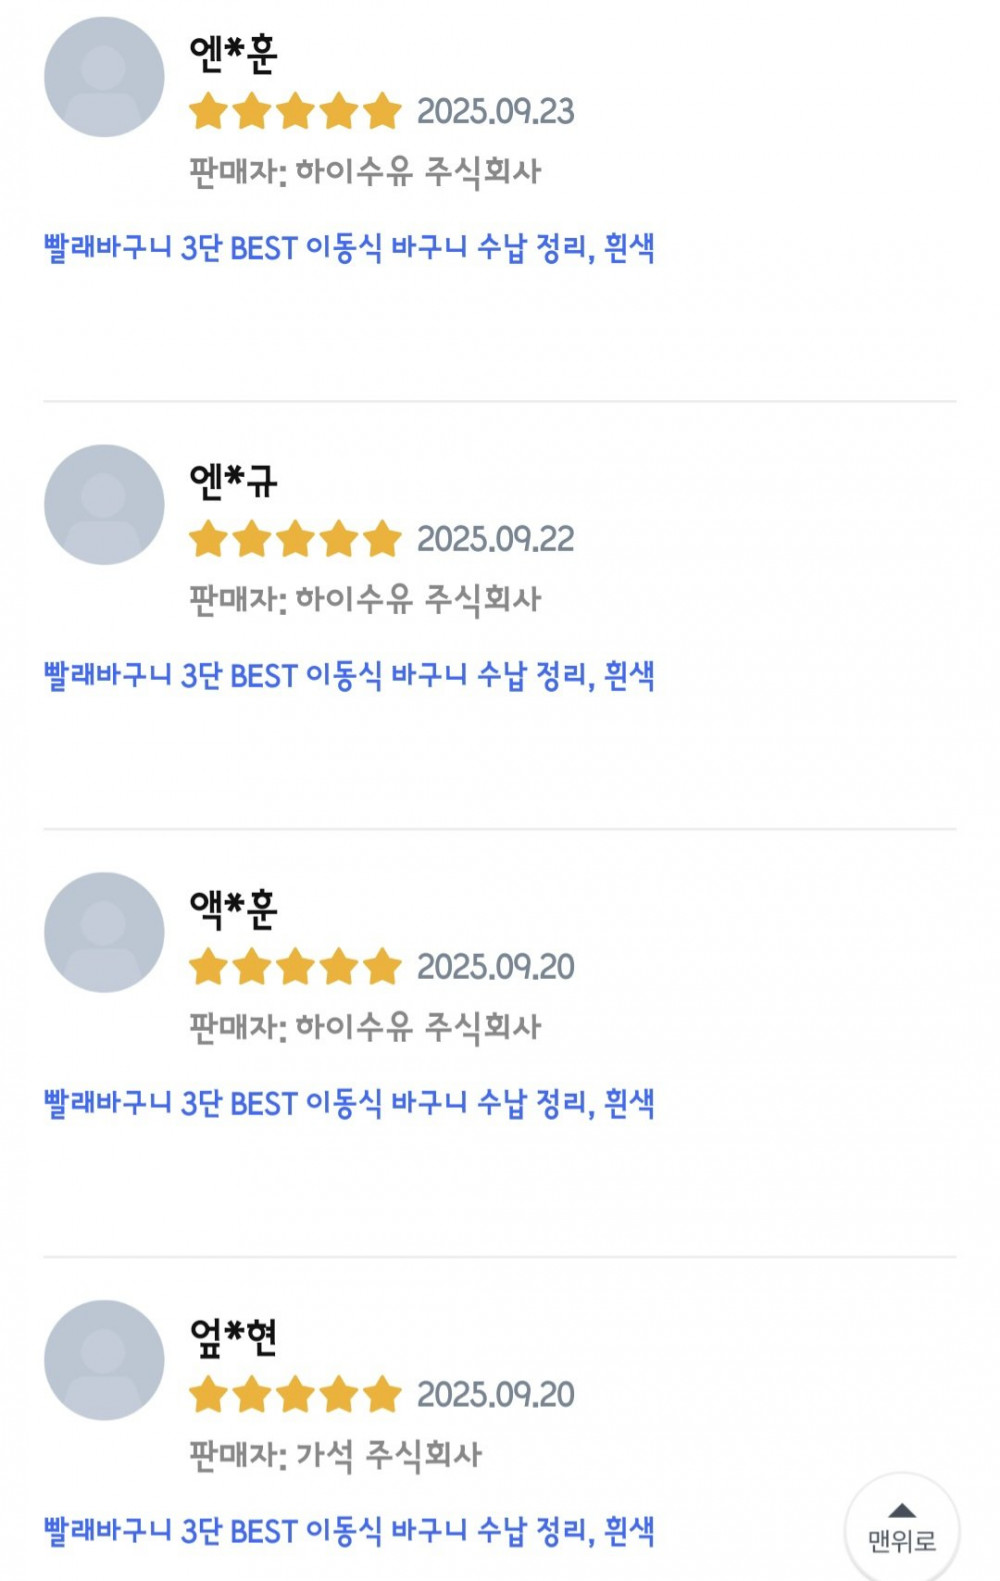This screenshot has width=1000, height=1581.
Task: Click the review date 2025.09.23
Action: (x=495, y=111)
